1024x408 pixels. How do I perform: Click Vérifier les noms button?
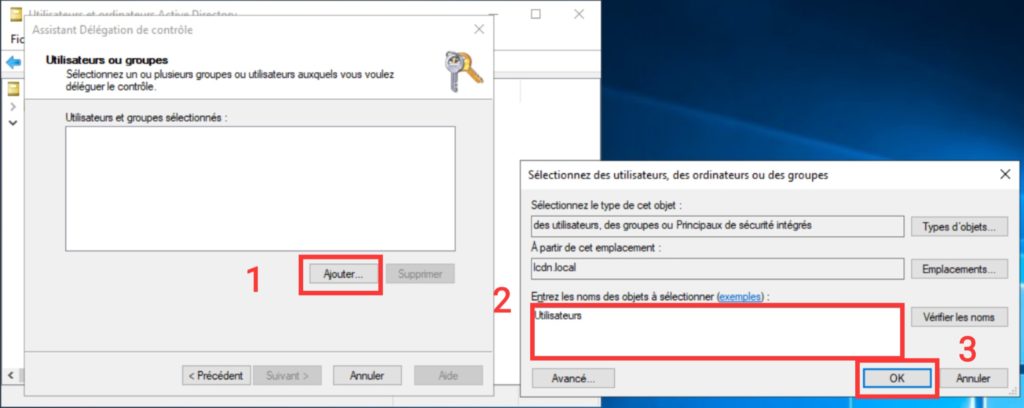tap(959, 317)
